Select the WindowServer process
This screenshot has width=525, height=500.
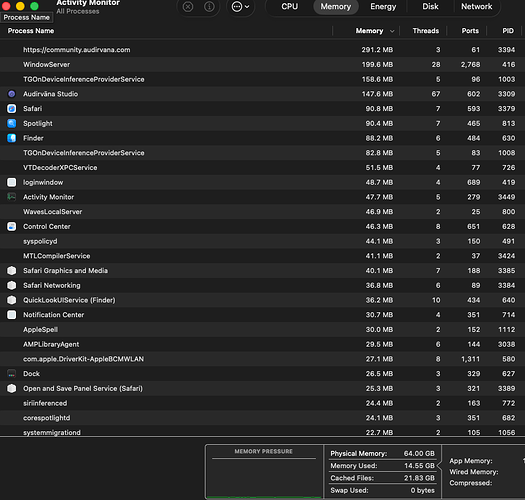click(262, 64)
